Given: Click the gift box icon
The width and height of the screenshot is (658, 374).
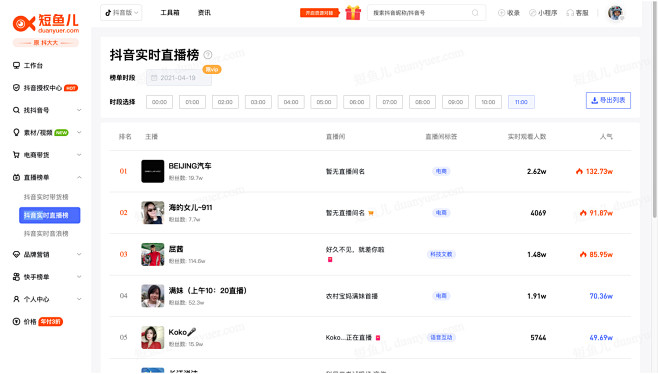Looking at the screenshot, I should [353, 13].
